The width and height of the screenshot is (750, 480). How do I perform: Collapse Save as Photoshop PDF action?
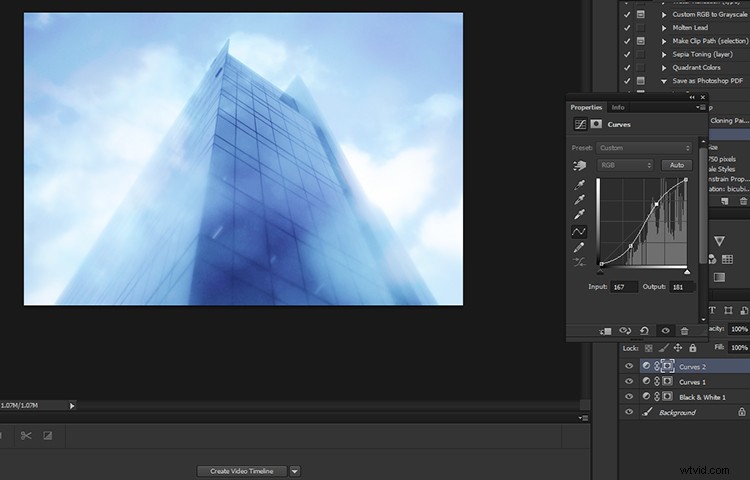pos(664,81)
